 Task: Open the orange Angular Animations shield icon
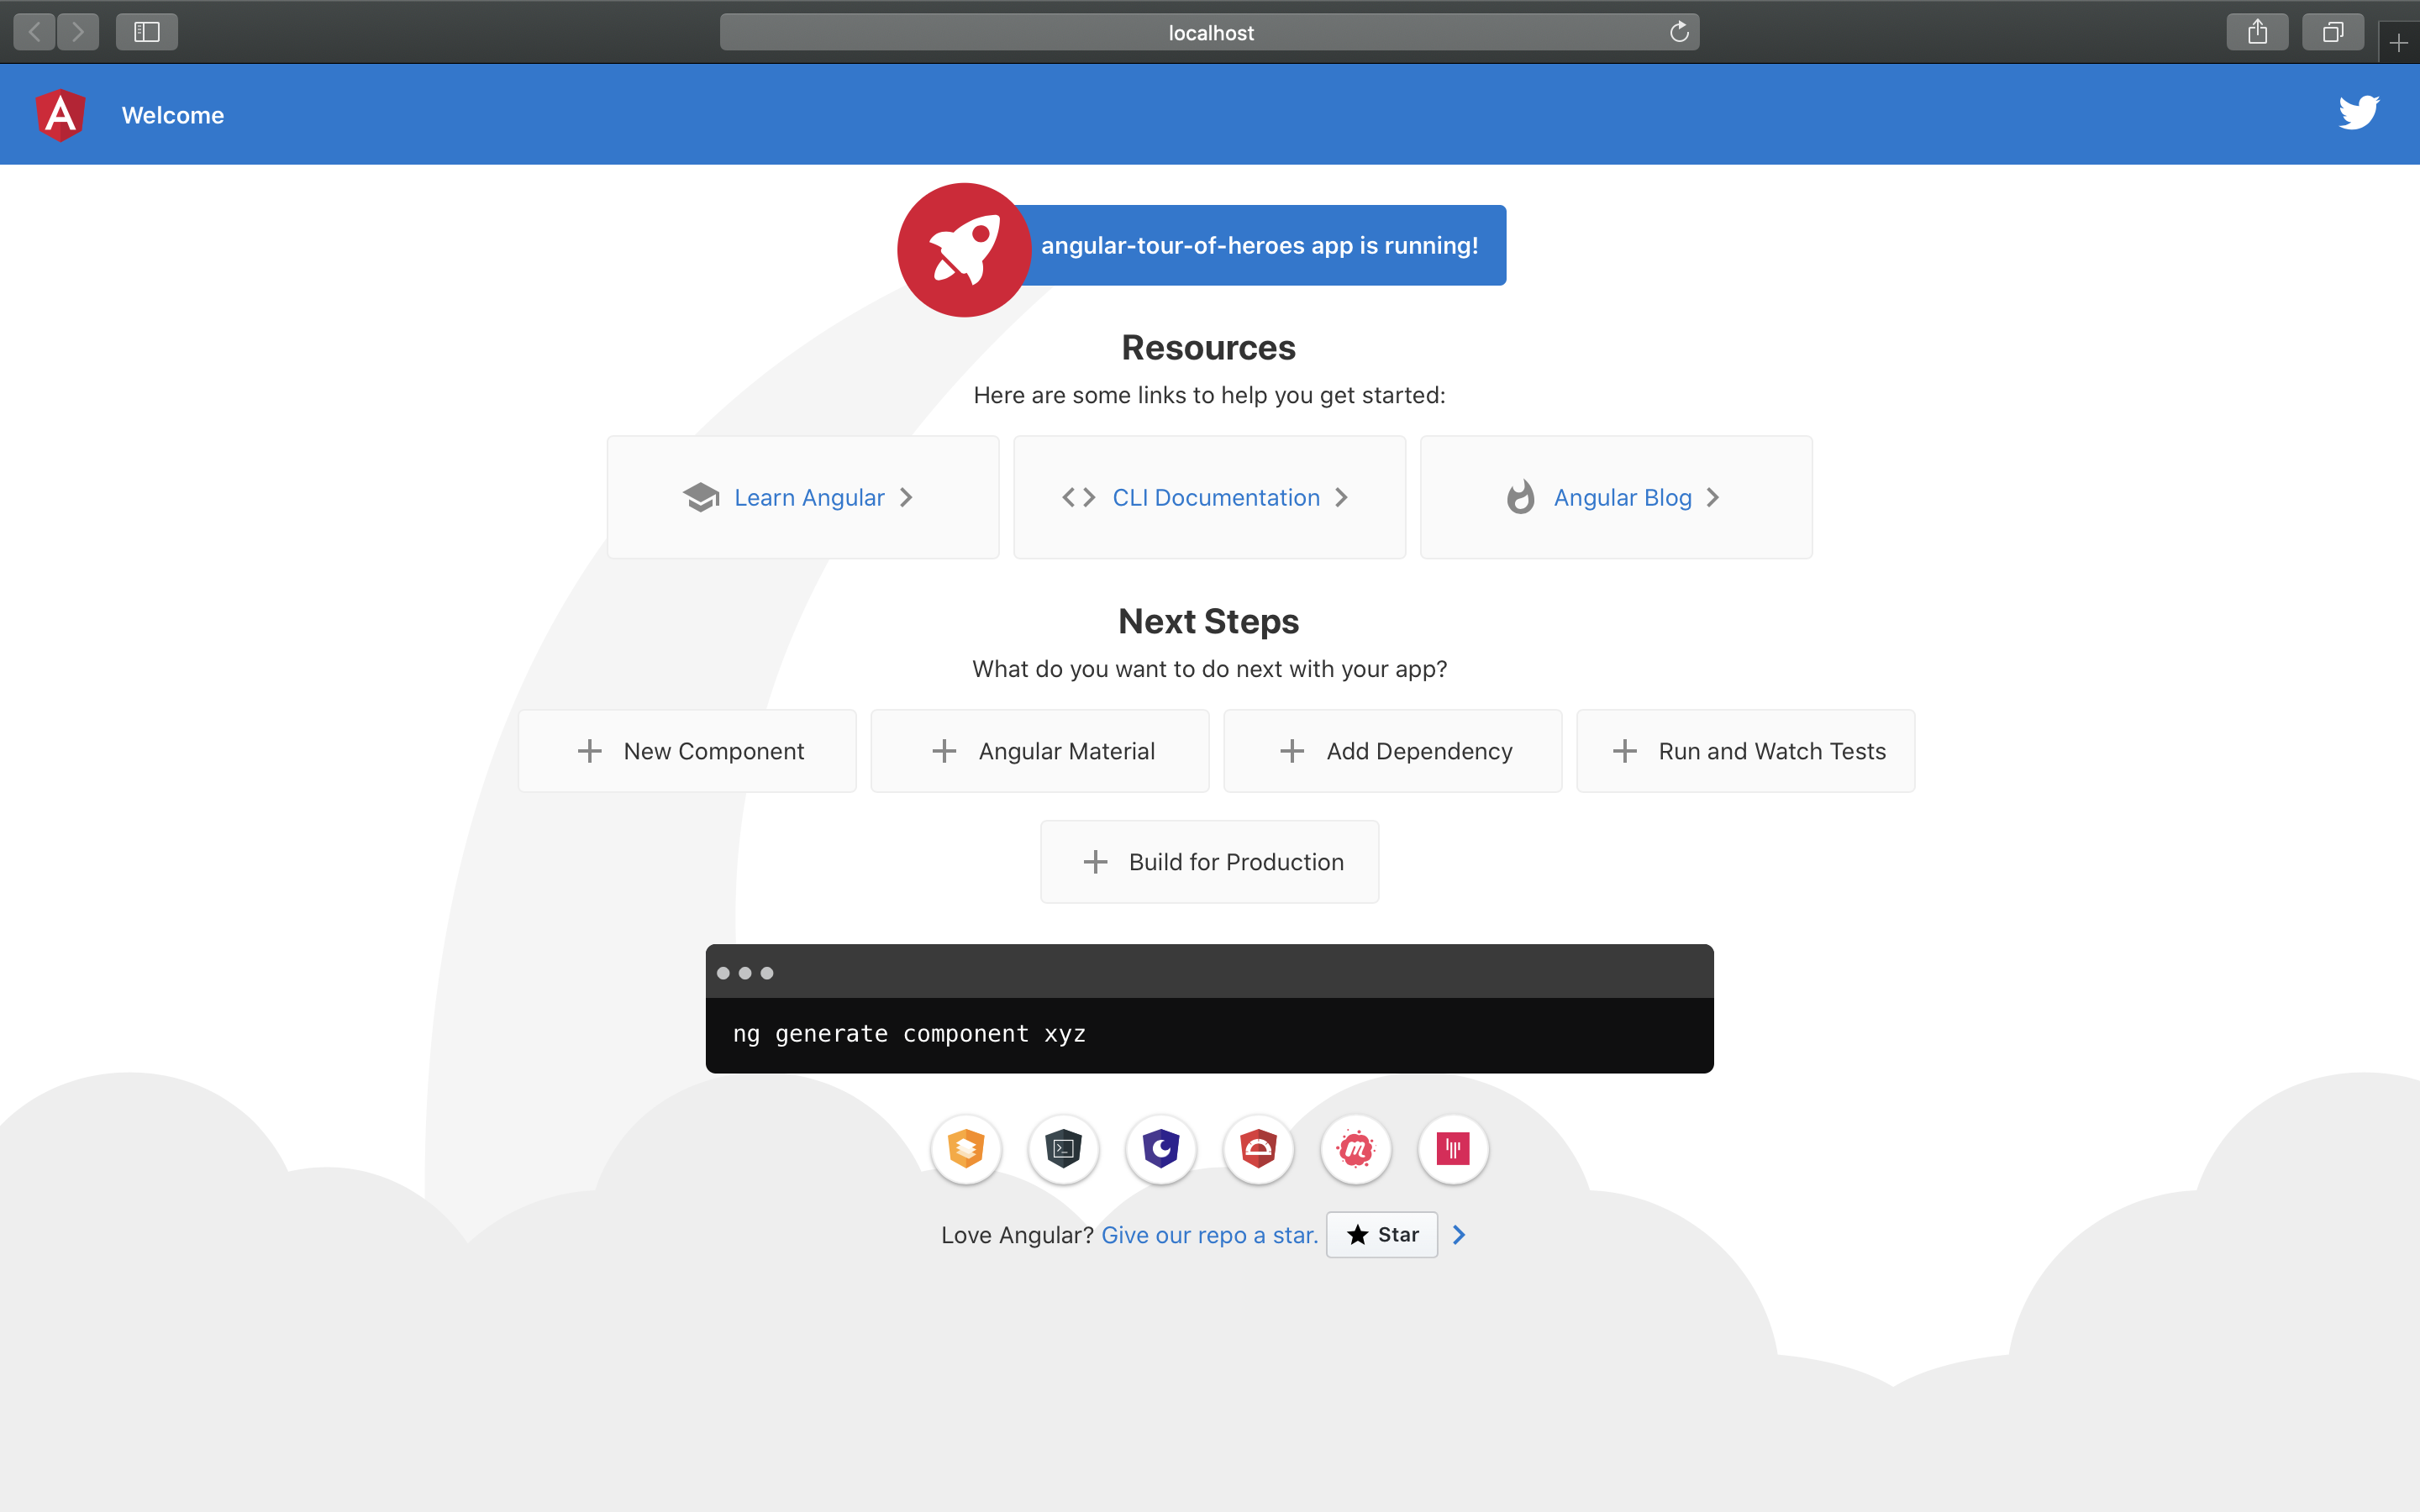click(966, 1149)
